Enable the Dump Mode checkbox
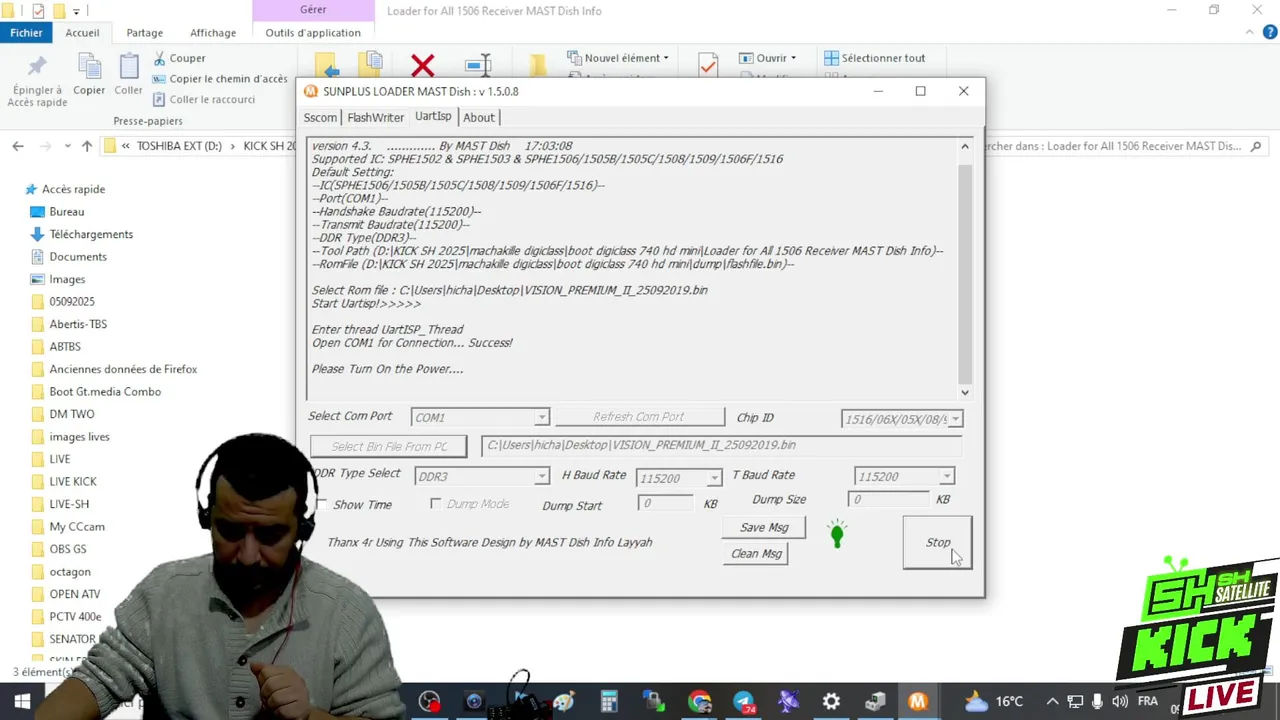The image size is (1280, 720). 435,504
